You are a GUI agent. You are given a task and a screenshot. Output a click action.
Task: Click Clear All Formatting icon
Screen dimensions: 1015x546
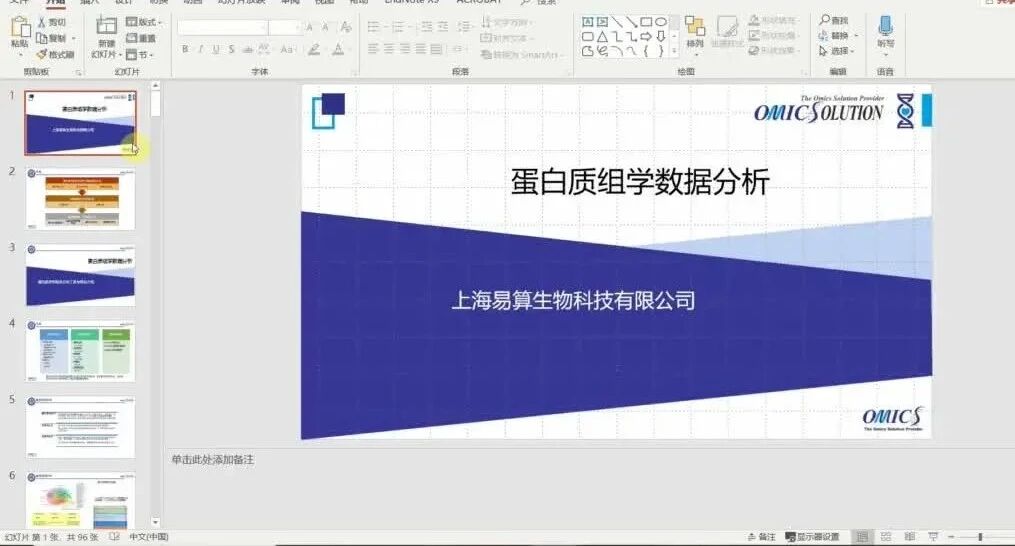(x=346, y=27)
